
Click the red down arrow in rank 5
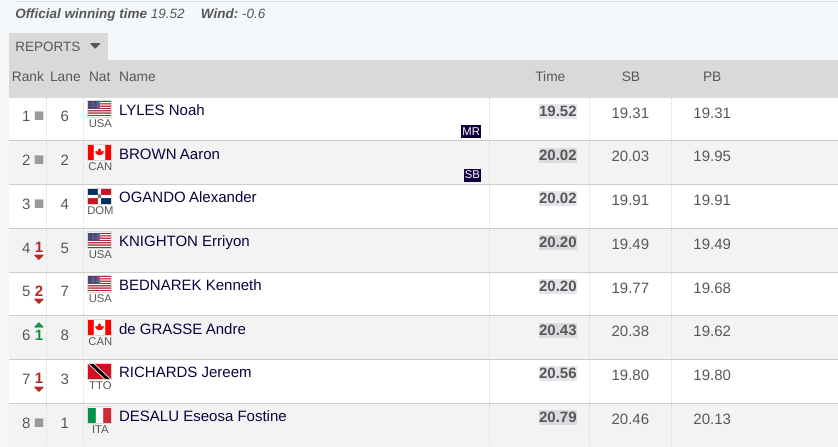point(38,301)
